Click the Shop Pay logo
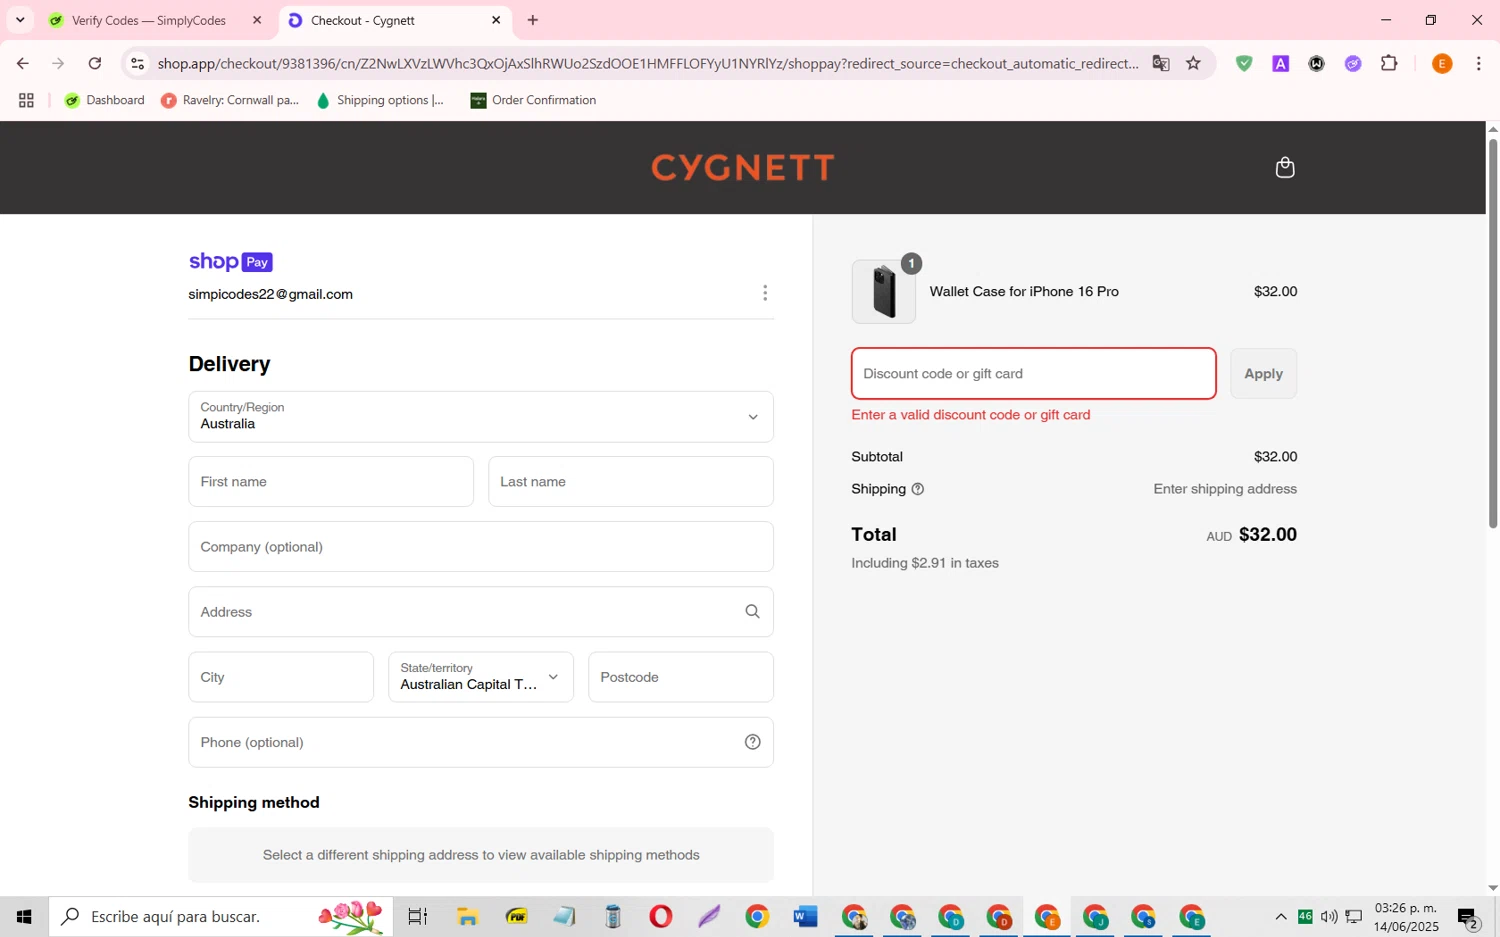This screenshot has width=1500, height=937. coord(231,262)
